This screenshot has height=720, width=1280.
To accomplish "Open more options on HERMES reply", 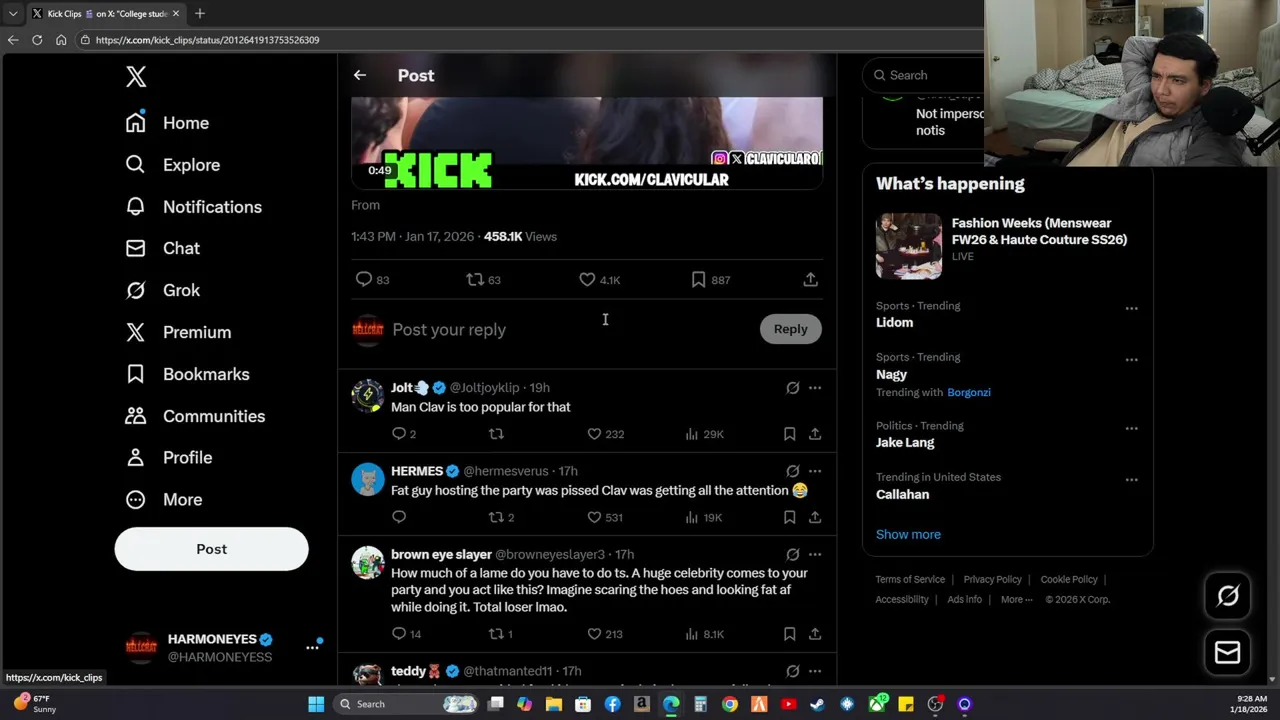I will coord(815,471).
